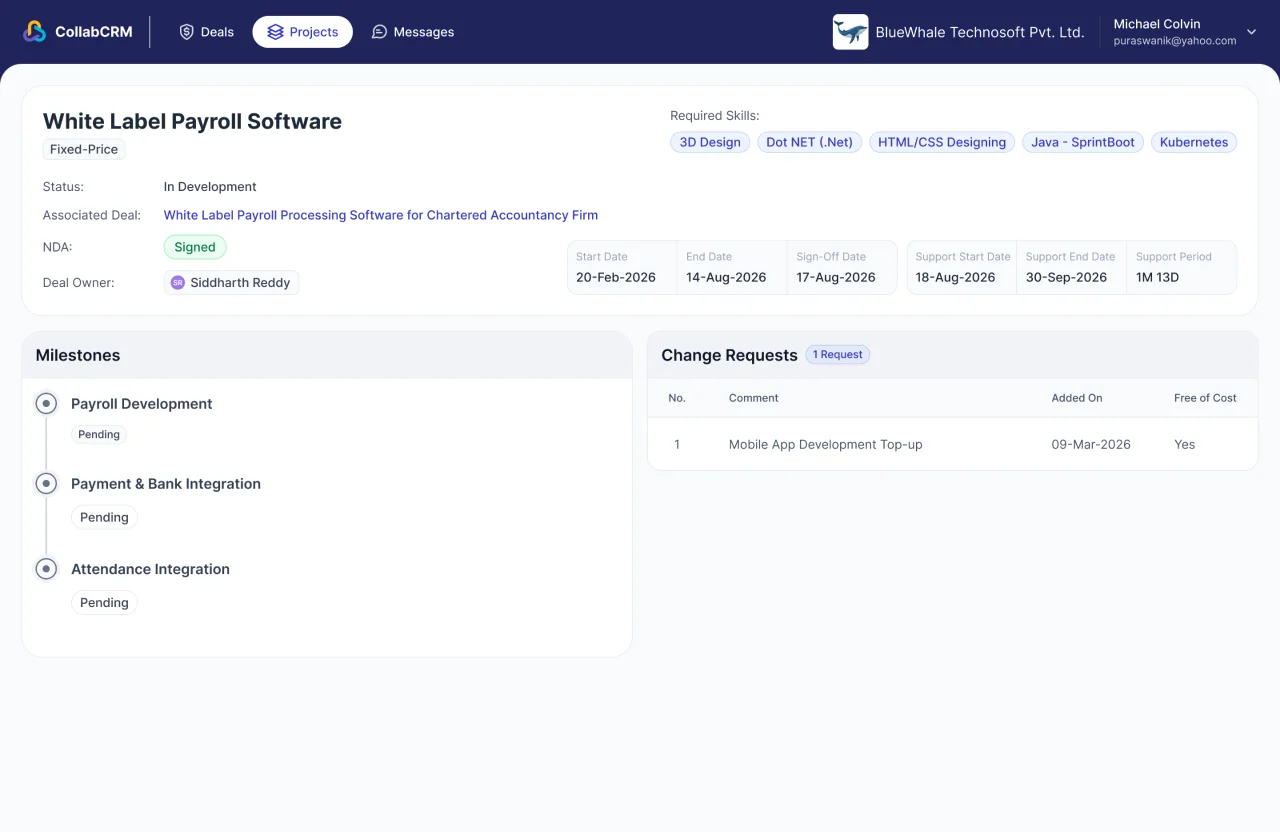This screenshot has height=832, width=1280.
Task: Click the Support Start Date 18-Aug-2026
Action: 956,277
